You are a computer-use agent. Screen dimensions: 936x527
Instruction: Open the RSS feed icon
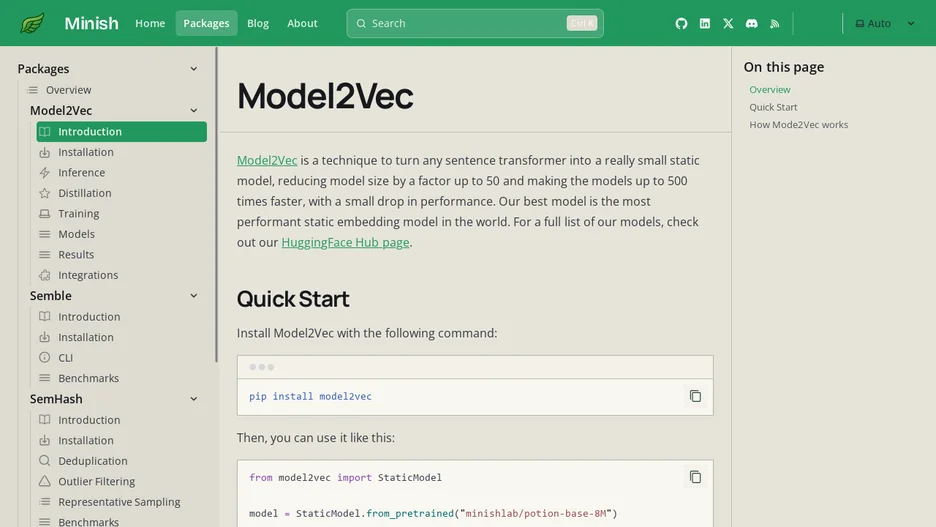[775, 23]
